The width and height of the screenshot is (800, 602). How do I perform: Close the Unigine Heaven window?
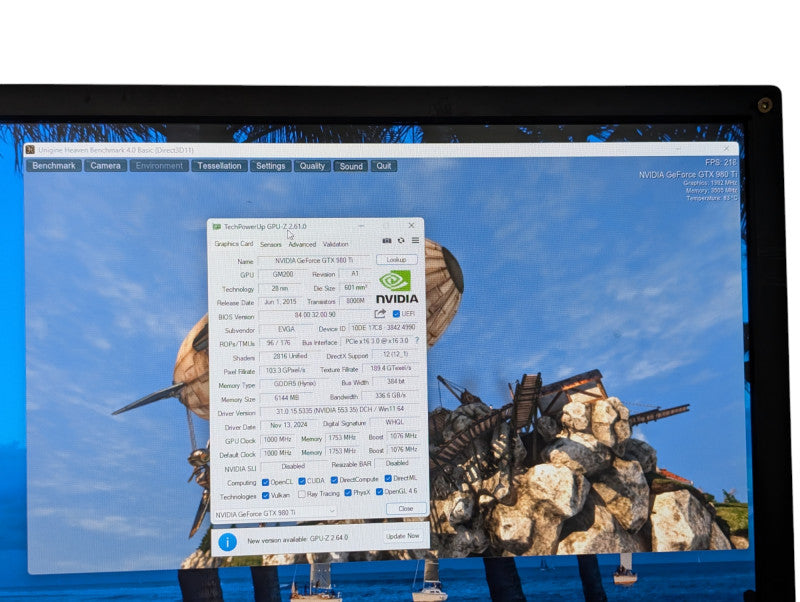[x=726, y=148]
